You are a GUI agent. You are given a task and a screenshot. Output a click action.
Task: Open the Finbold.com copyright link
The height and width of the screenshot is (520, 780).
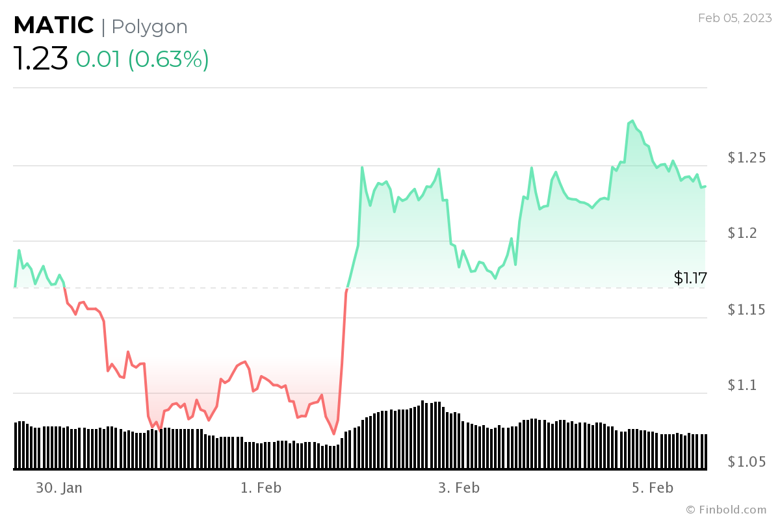tap(727, 509)
